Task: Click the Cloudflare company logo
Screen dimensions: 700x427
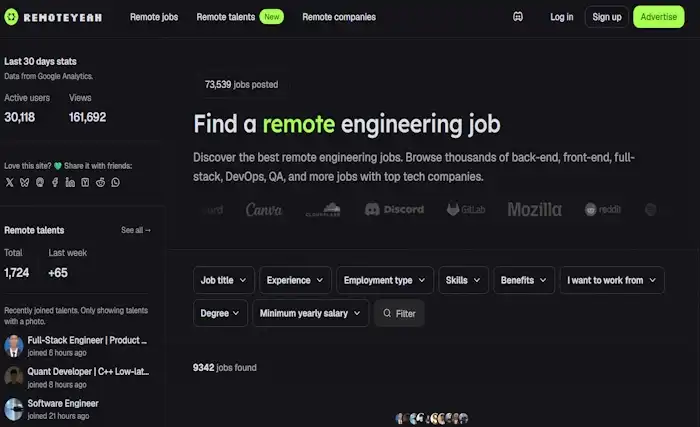Action: (323, 209)
